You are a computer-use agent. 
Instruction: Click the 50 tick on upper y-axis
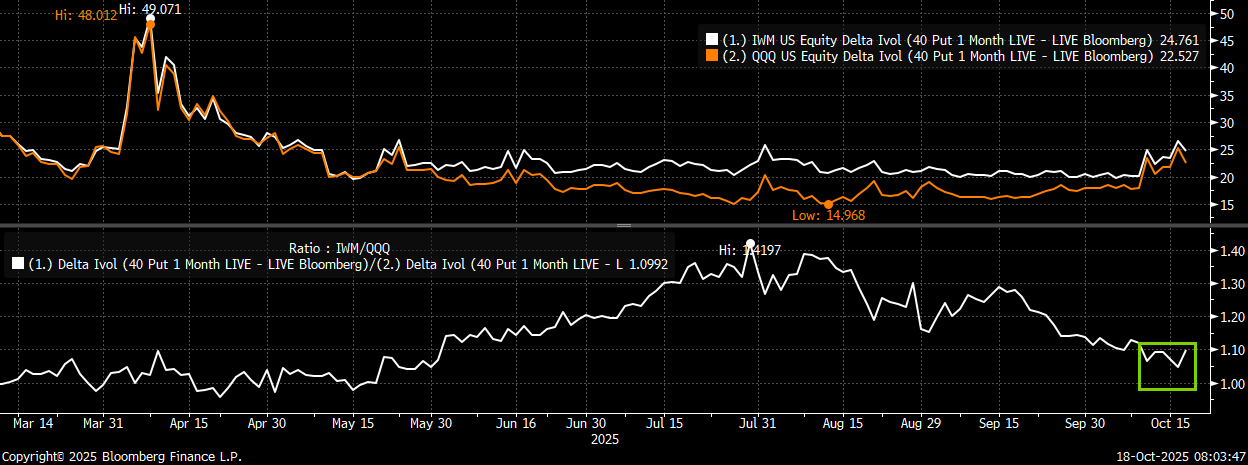coord(1224,14)
